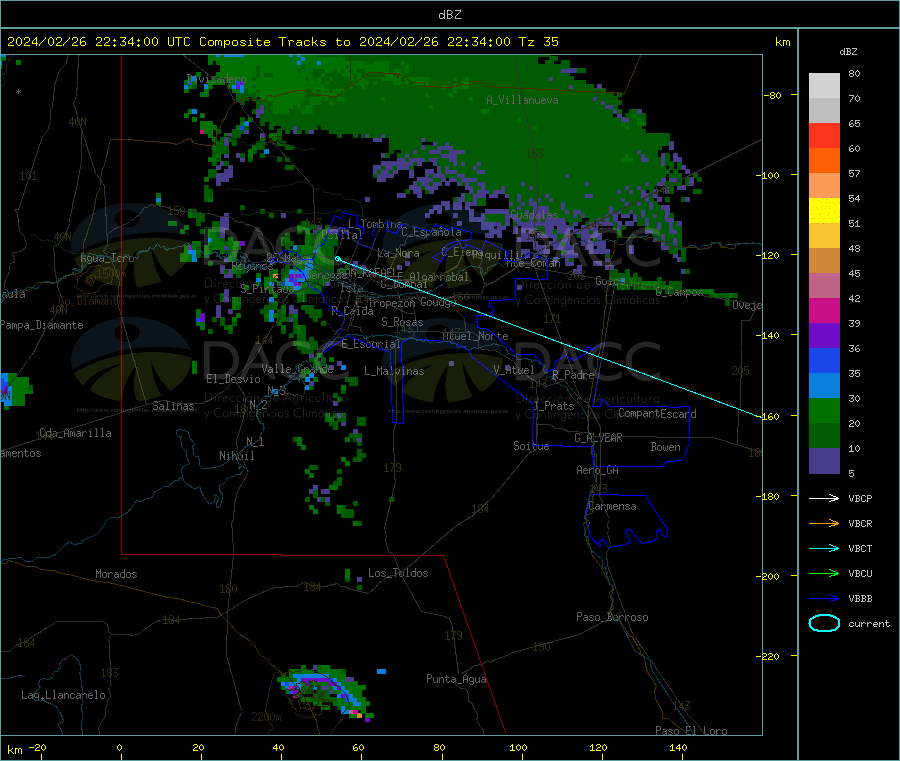This screenshot has width=900, height=761.
Task: Click the G_ALVEAR place label
Action: pyautogui.click(x=598, y=438)
